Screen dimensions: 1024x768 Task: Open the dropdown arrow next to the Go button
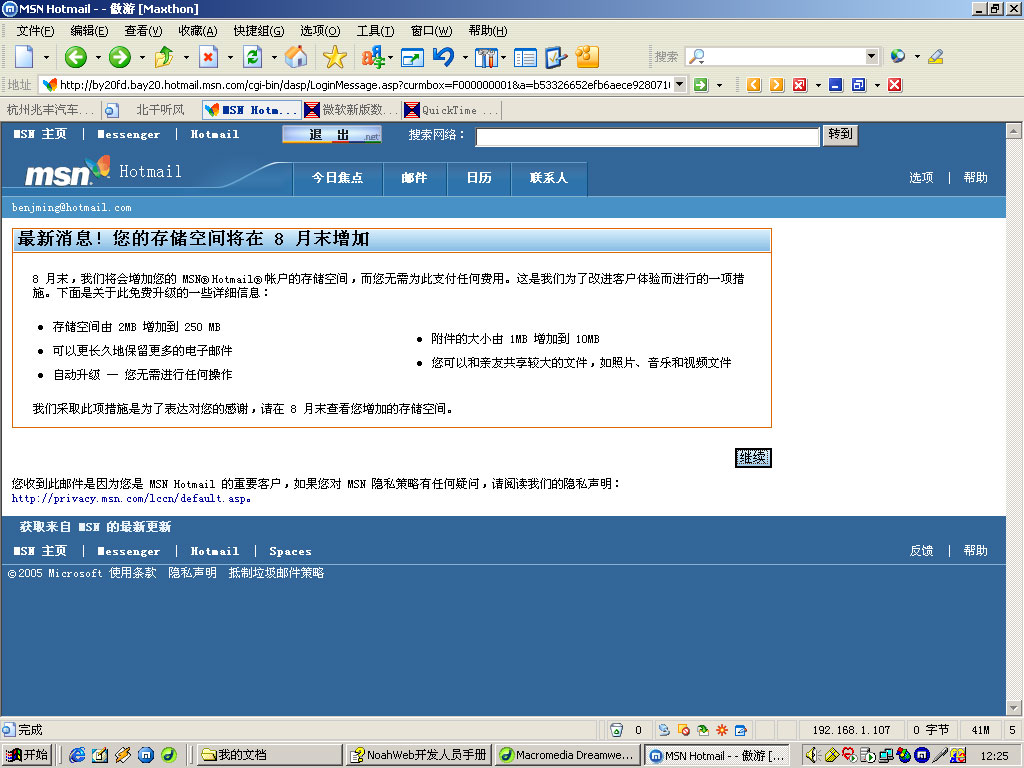click(x=719, y=85)
